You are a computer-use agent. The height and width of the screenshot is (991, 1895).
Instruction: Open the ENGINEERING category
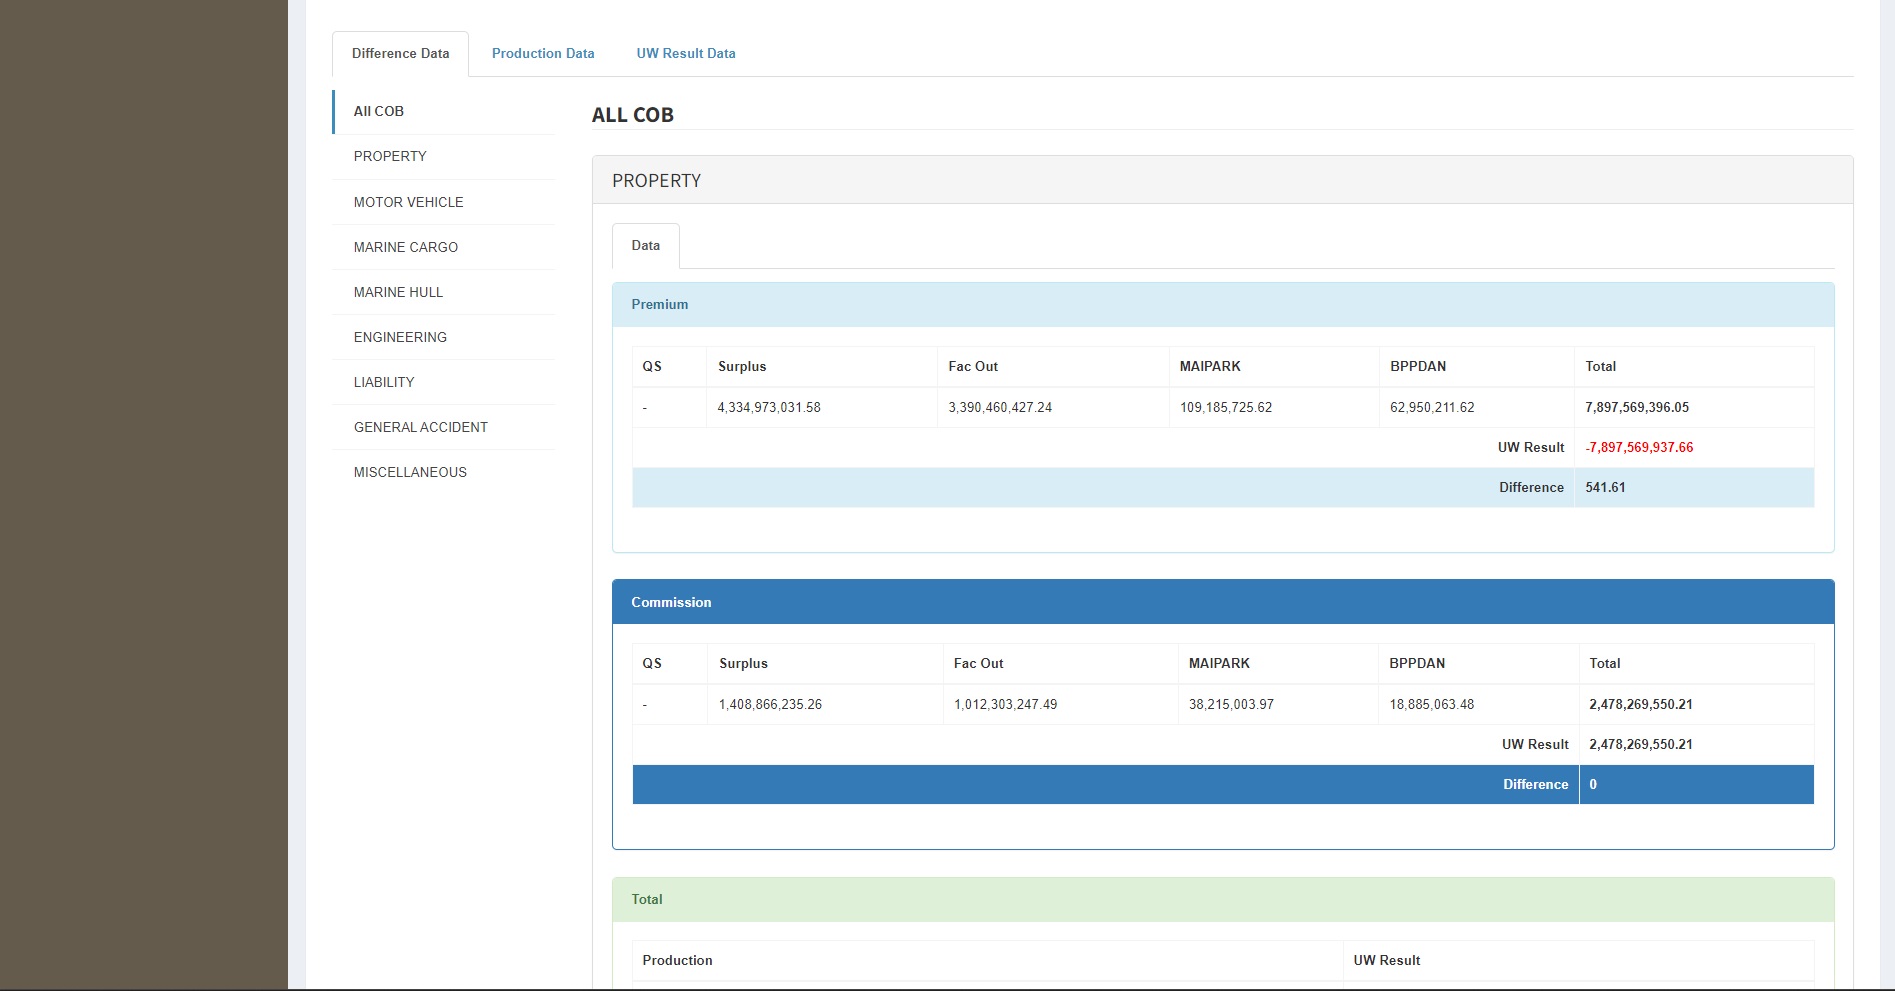click(x=400, y=337)
